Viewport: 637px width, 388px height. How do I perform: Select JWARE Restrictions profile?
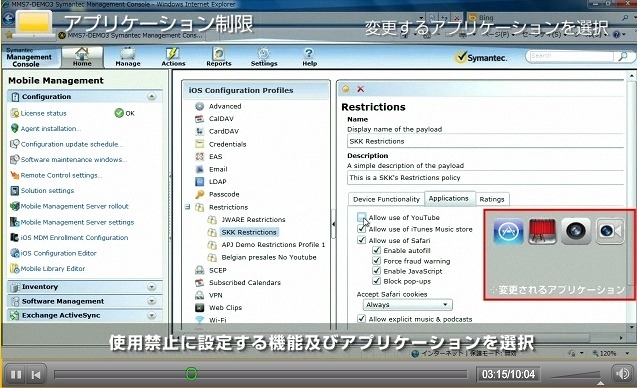[253, 219]
